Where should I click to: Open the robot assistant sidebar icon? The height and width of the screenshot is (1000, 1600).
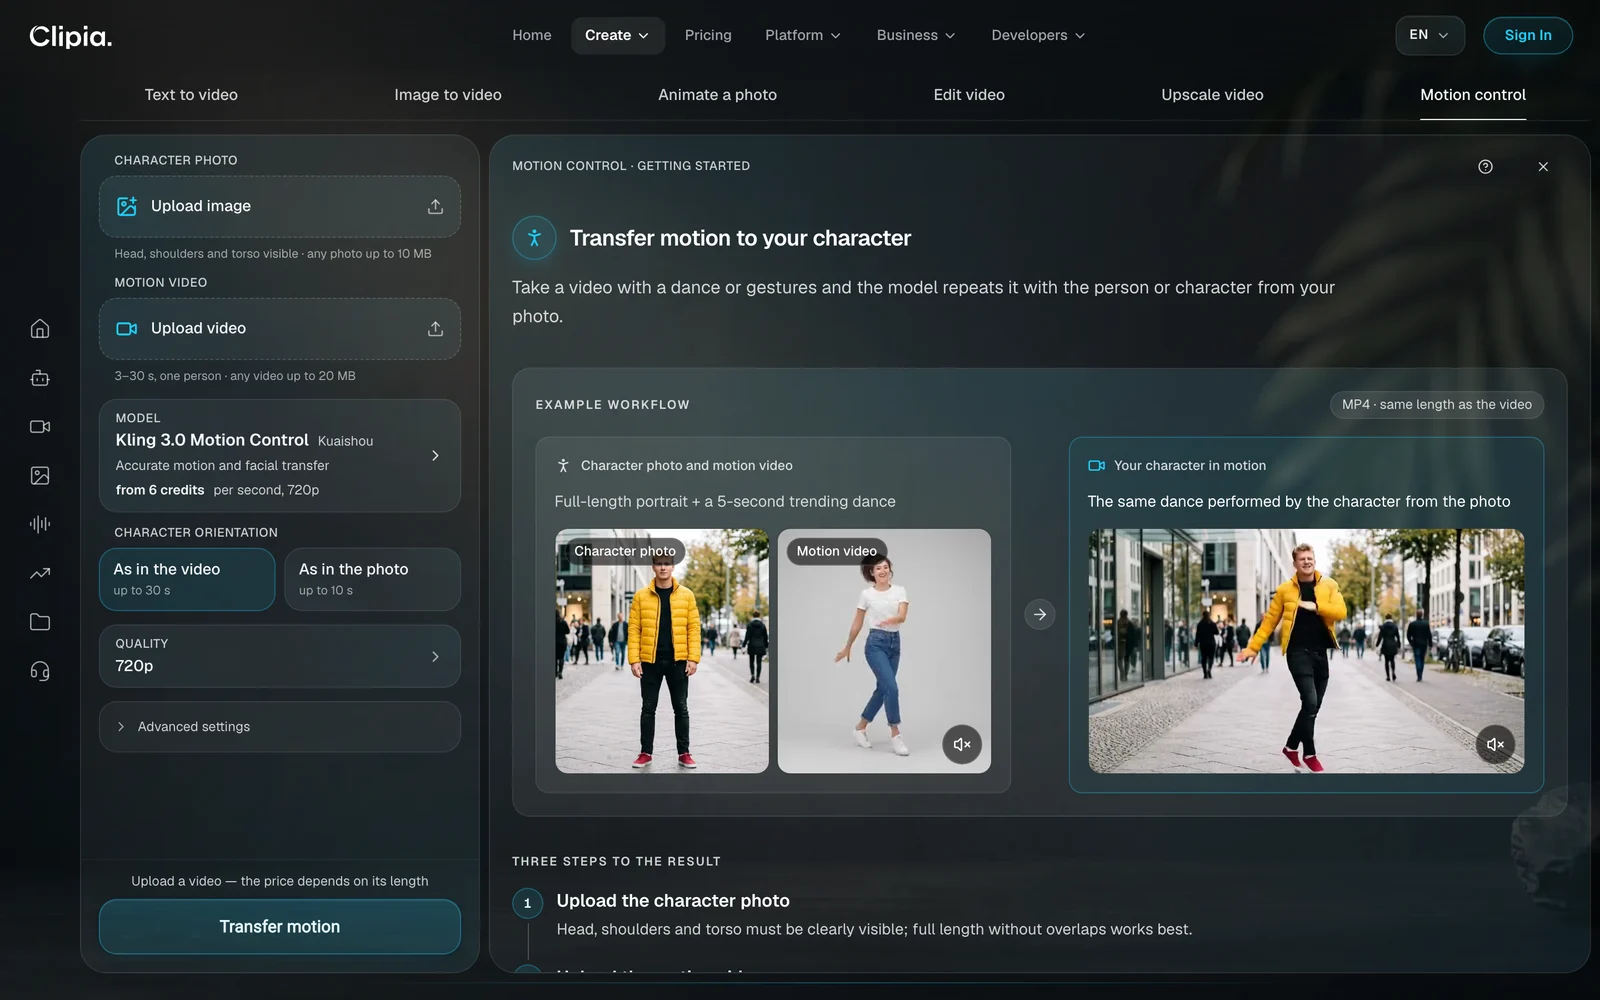pos(40,378)
